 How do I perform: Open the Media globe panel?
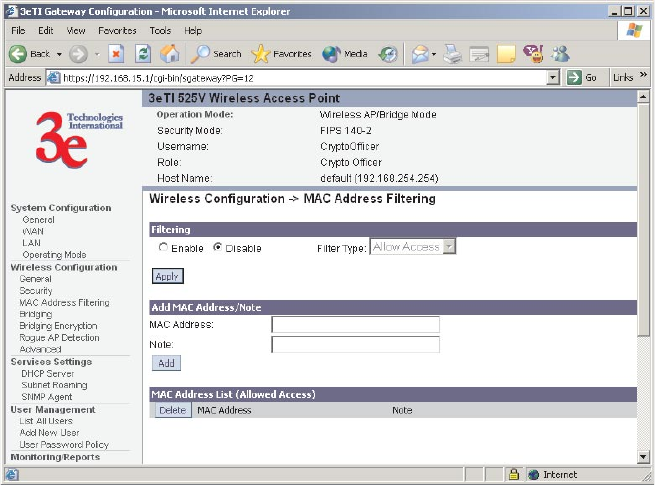point(332,54)
